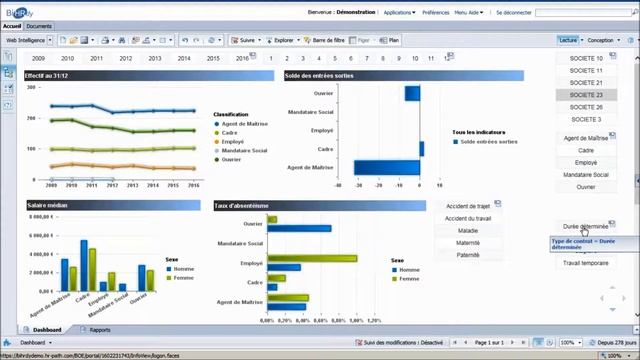Go to first page arrow in status bar
Viewport: 640px width, 360px height.
[455, 342]
